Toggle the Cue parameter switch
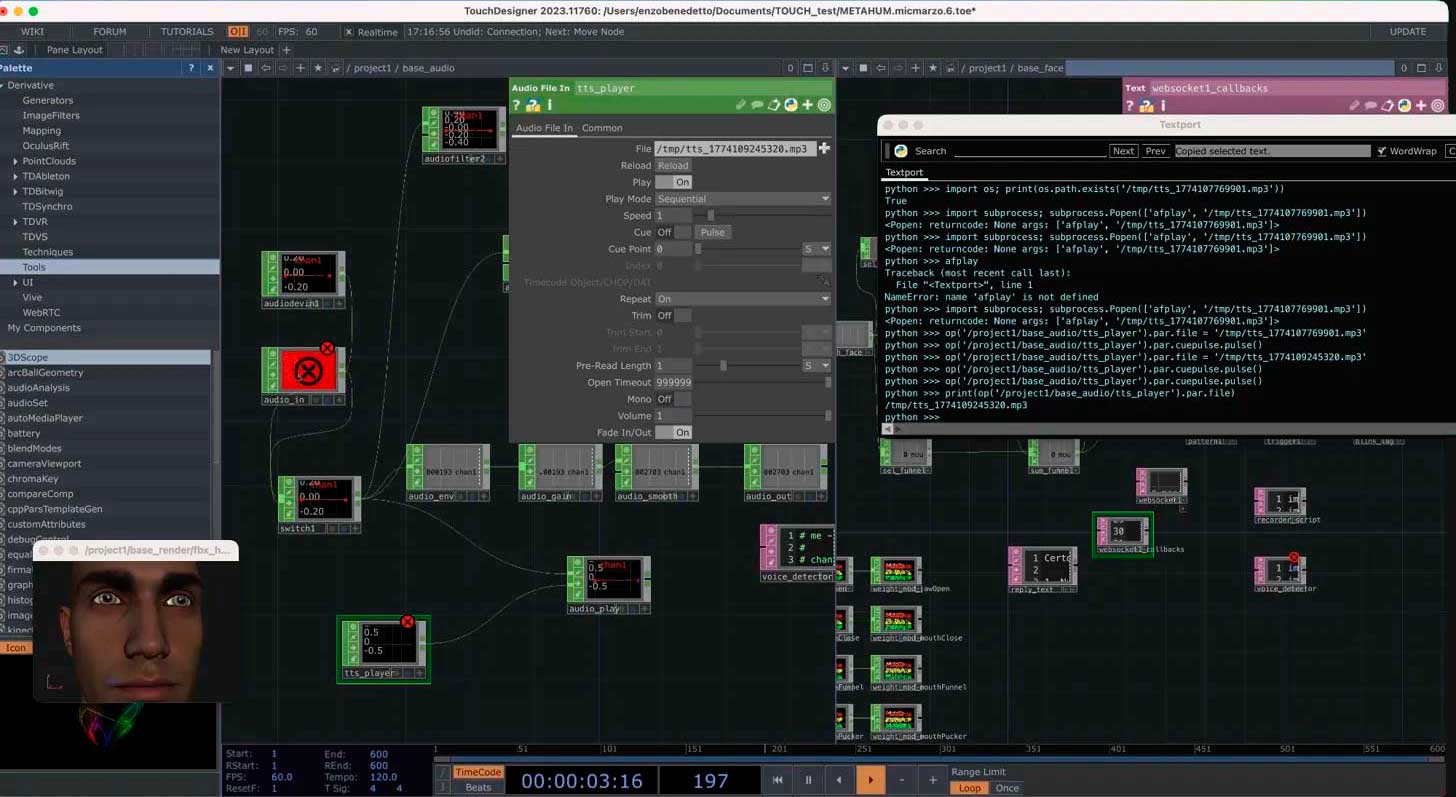 click(673, 232)
